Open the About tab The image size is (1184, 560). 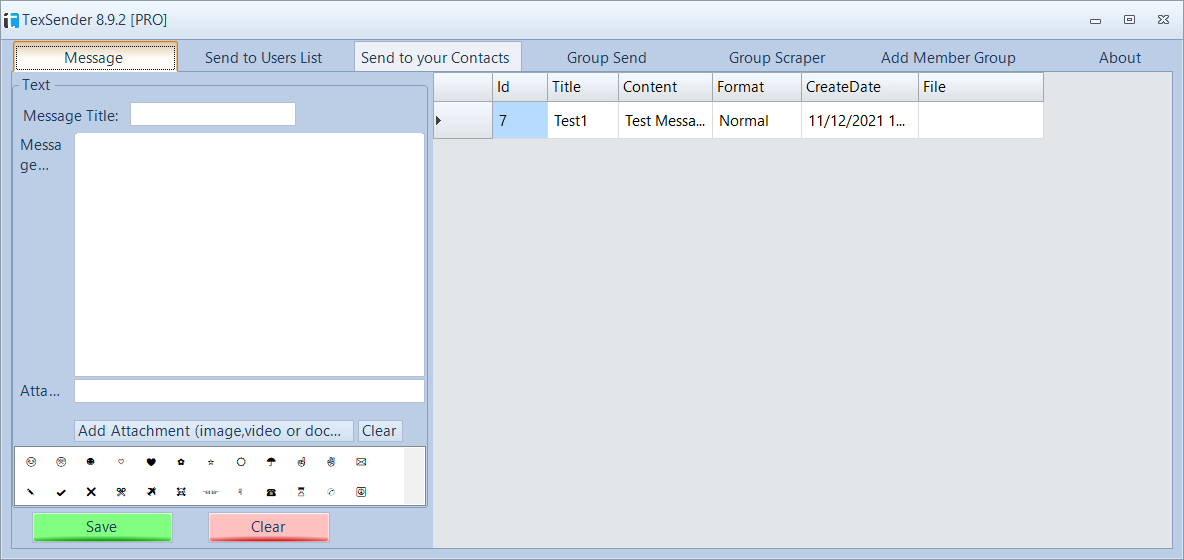pos(1120,57)
